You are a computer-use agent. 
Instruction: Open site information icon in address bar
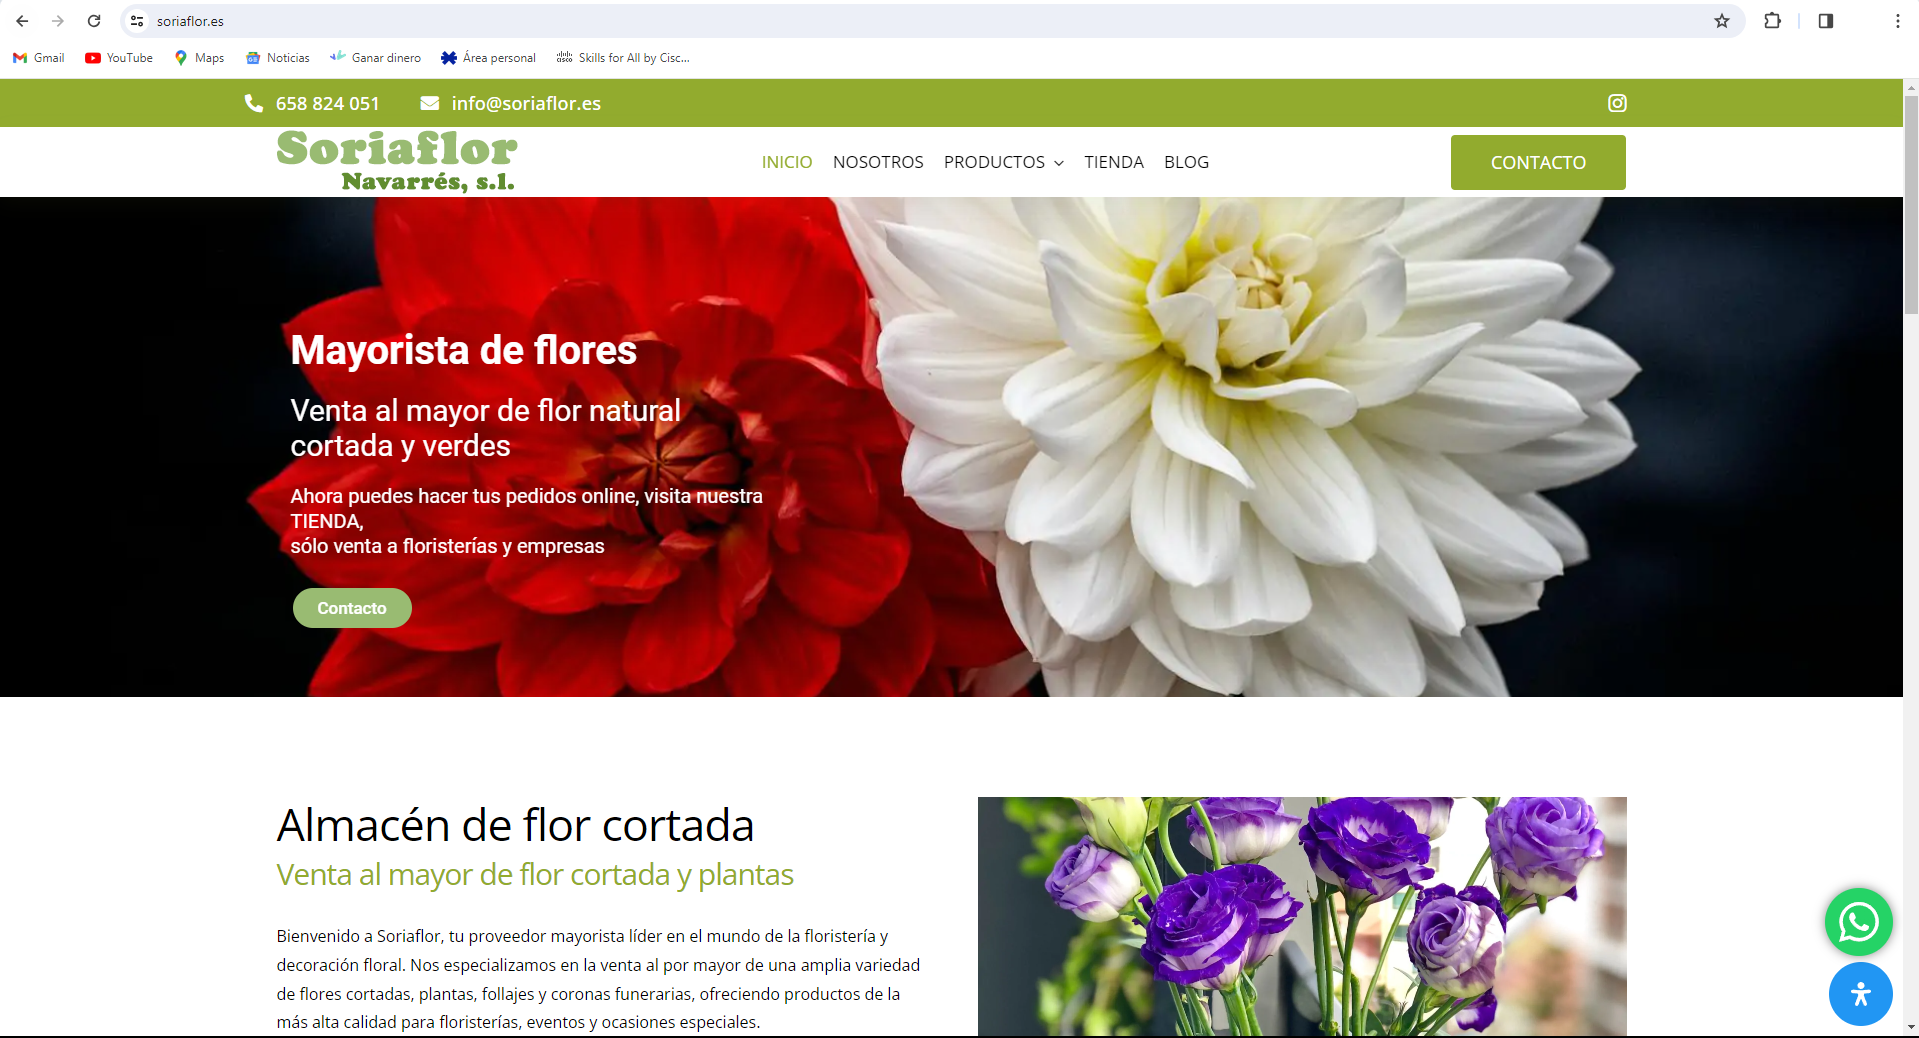pyautogui.click(x=138, y=21)
